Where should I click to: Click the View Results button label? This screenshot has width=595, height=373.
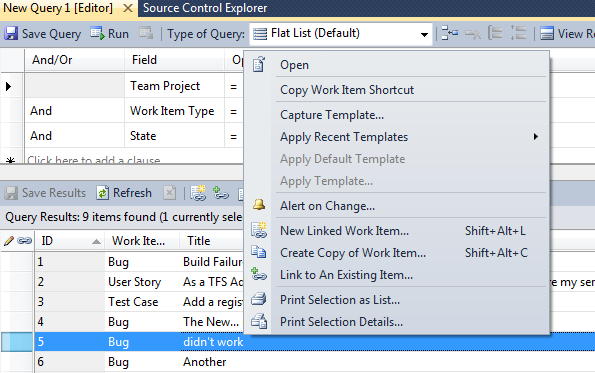[x=576, y=34]
